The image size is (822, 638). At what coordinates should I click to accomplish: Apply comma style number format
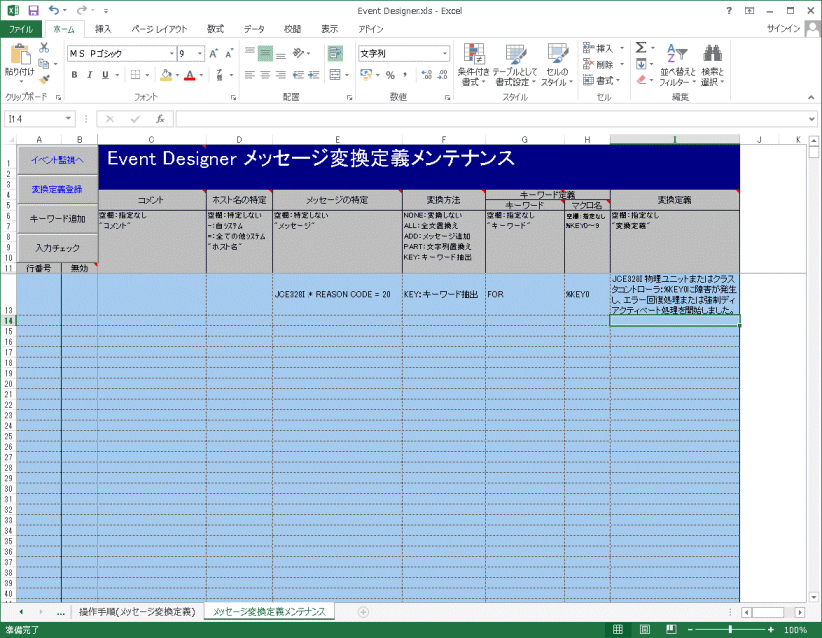[405, 75]
